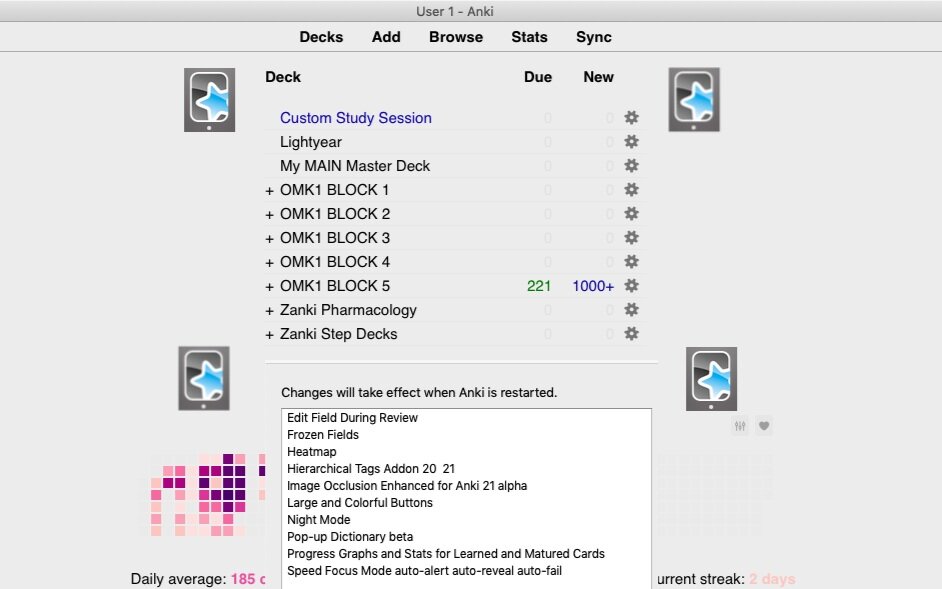Open the Stats view

[529, 37]
